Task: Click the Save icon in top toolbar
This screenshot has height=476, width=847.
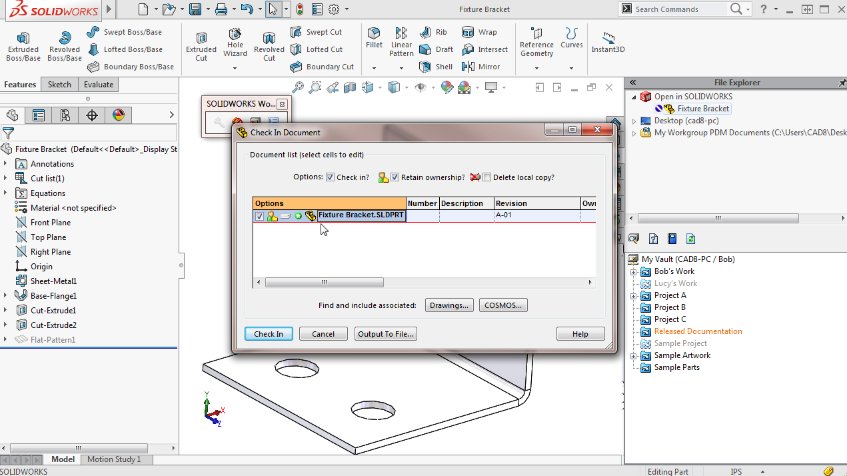Action: [x=194, y=9]
